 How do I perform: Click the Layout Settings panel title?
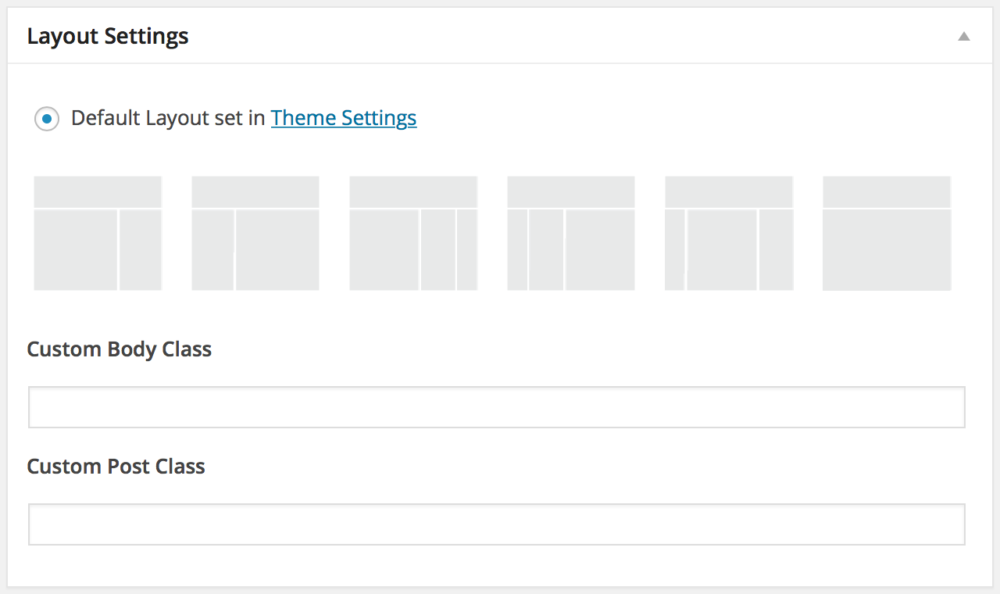point(108,37)
